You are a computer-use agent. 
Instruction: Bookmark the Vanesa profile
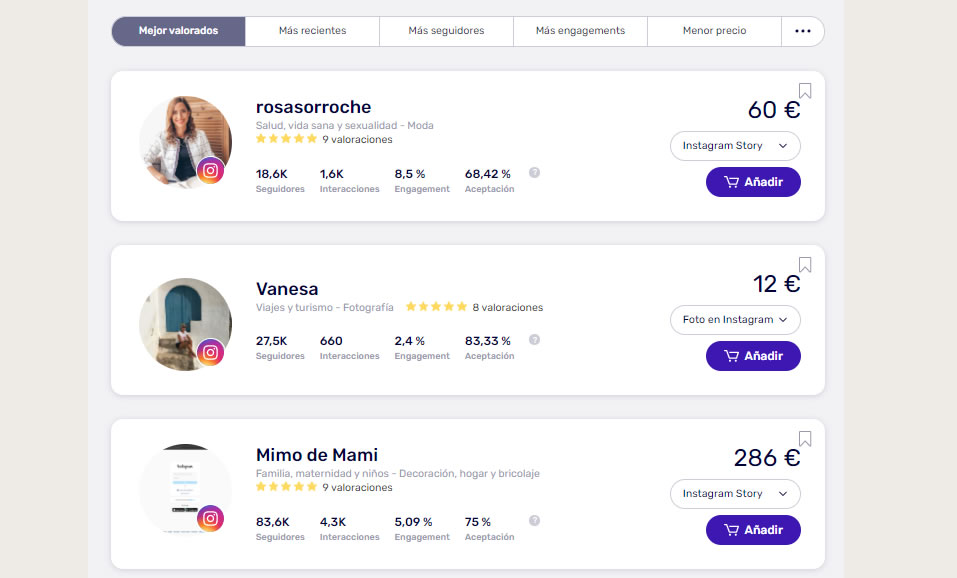tap(805, 265)
